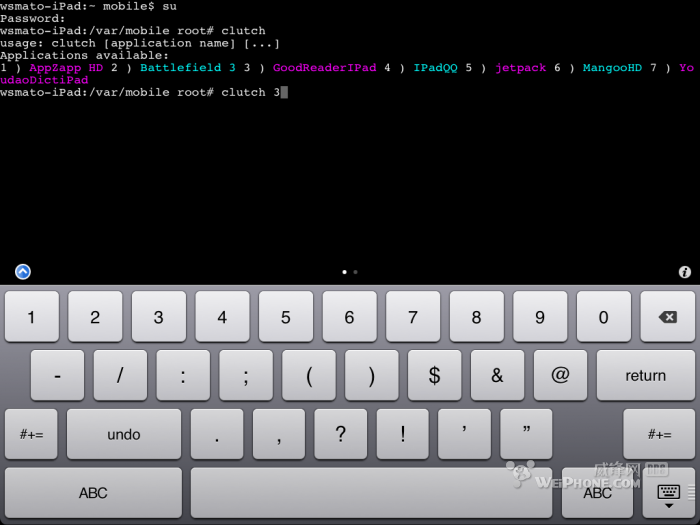Switch to symbols with left #+= key

point(31,434)
